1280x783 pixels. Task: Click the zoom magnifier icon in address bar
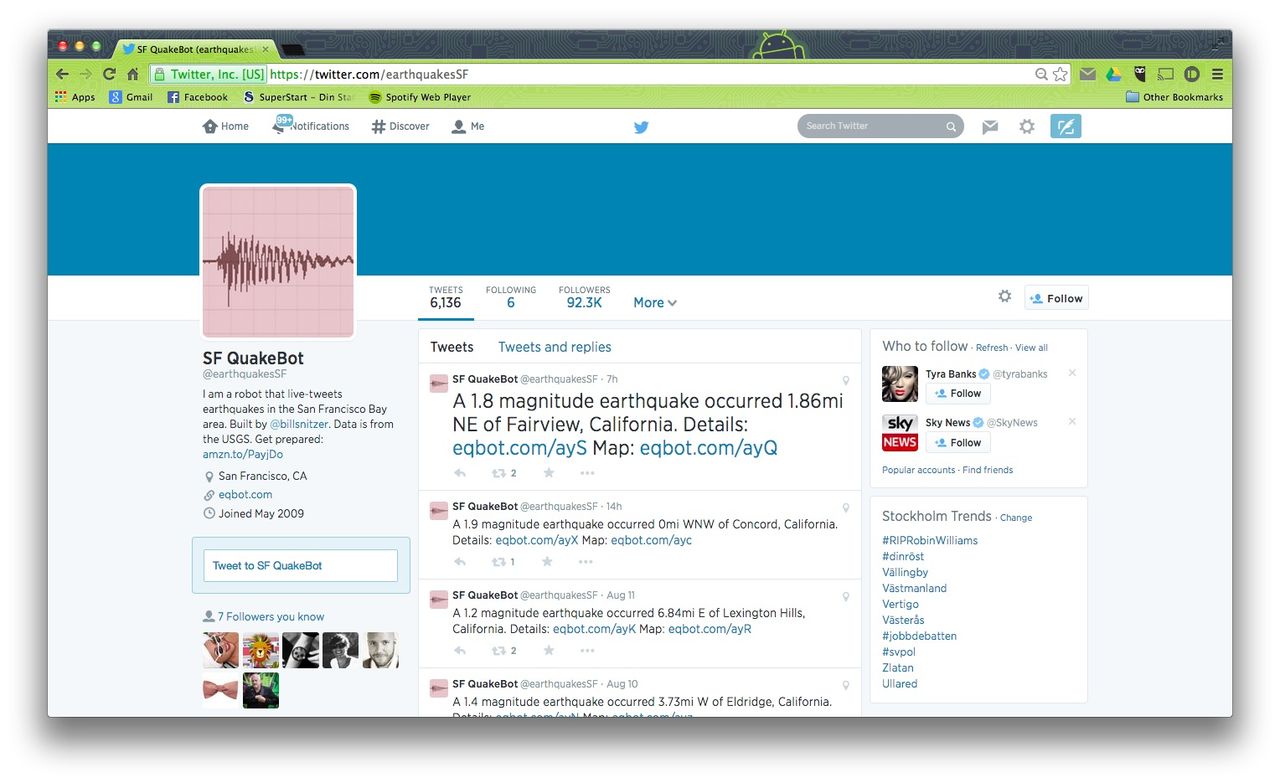point(1041,74)
